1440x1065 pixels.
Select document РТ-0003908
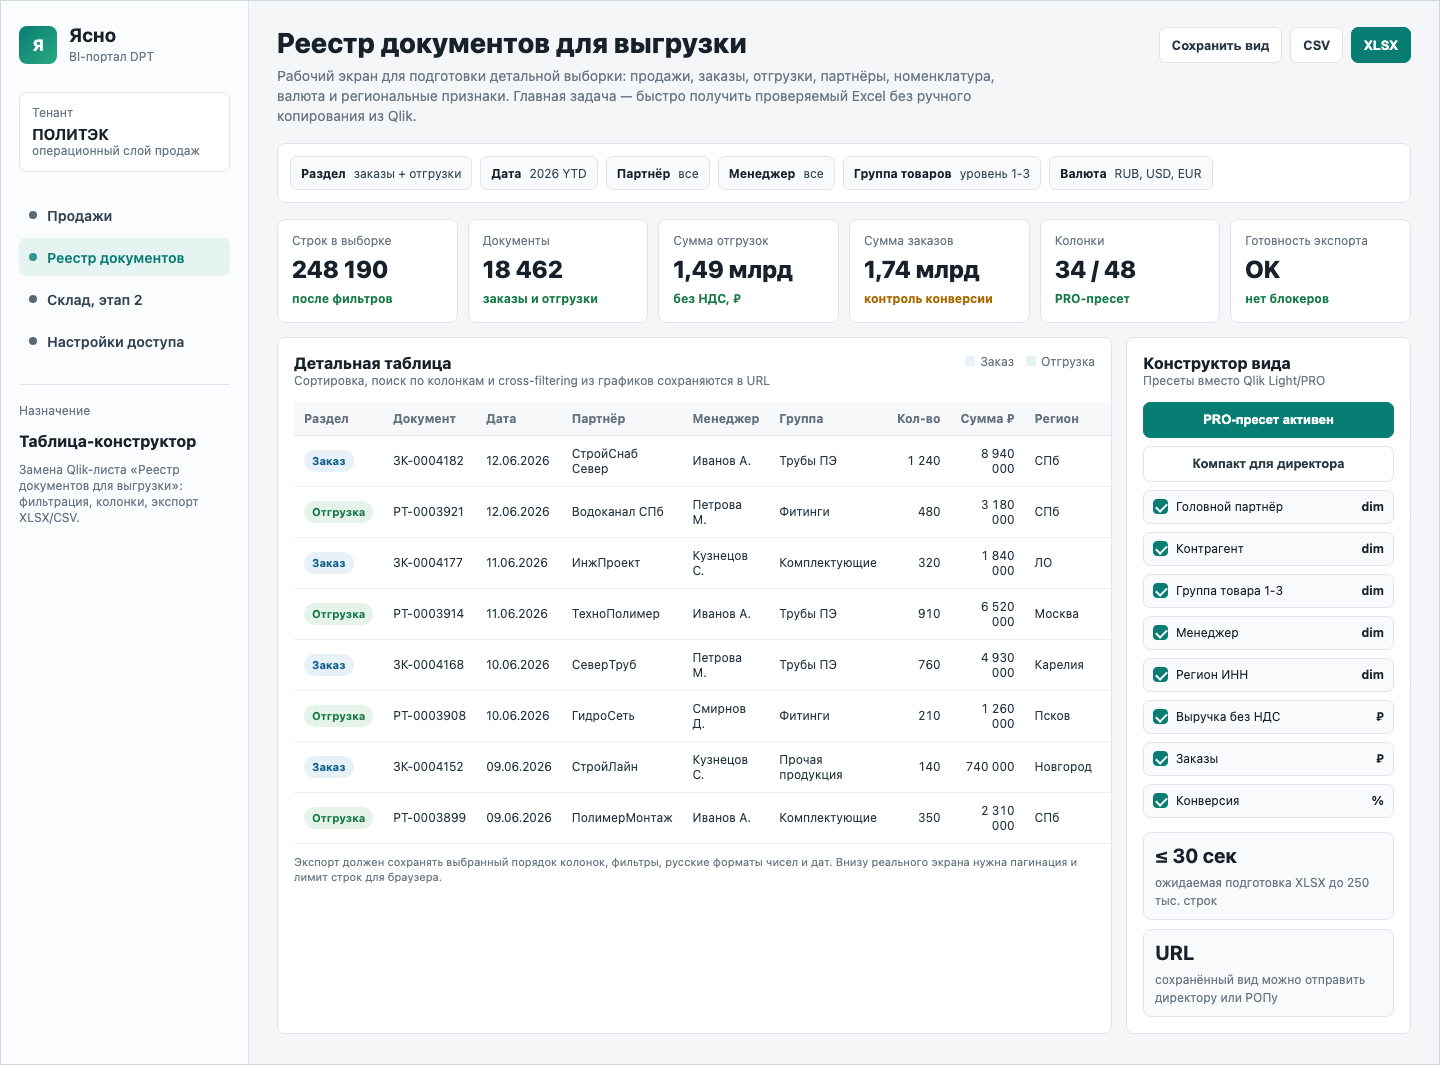(x=429, y=716)
